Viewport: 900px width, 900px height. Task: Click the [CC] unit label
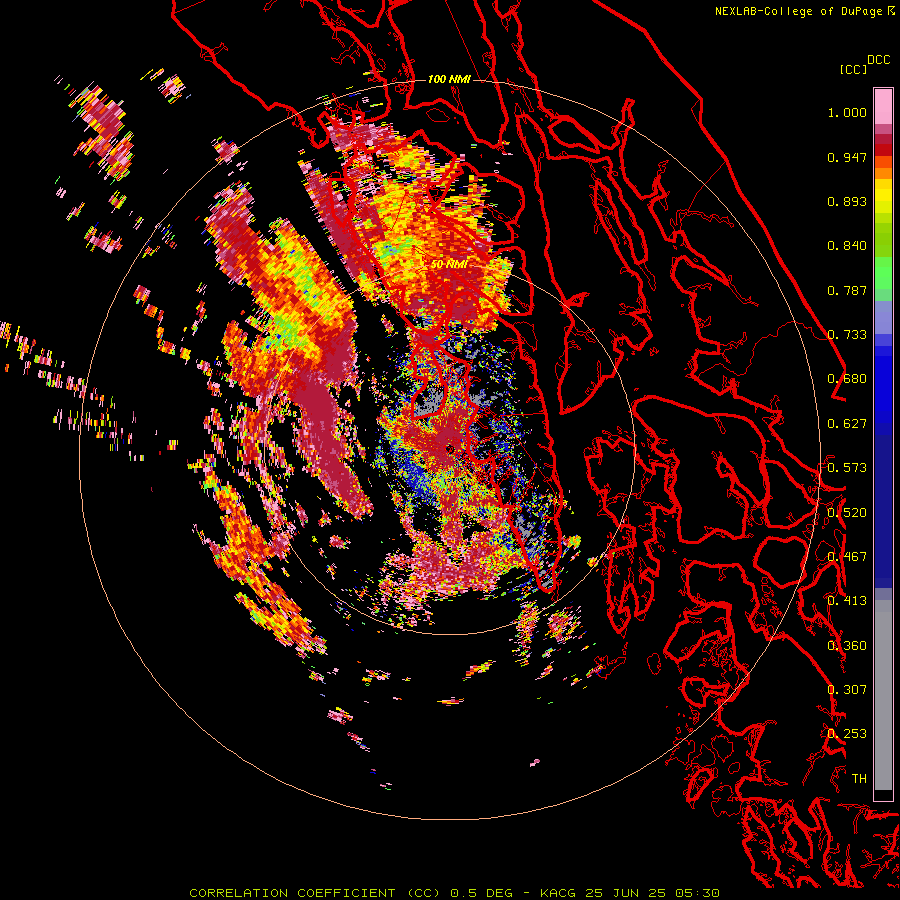[853, 69]
